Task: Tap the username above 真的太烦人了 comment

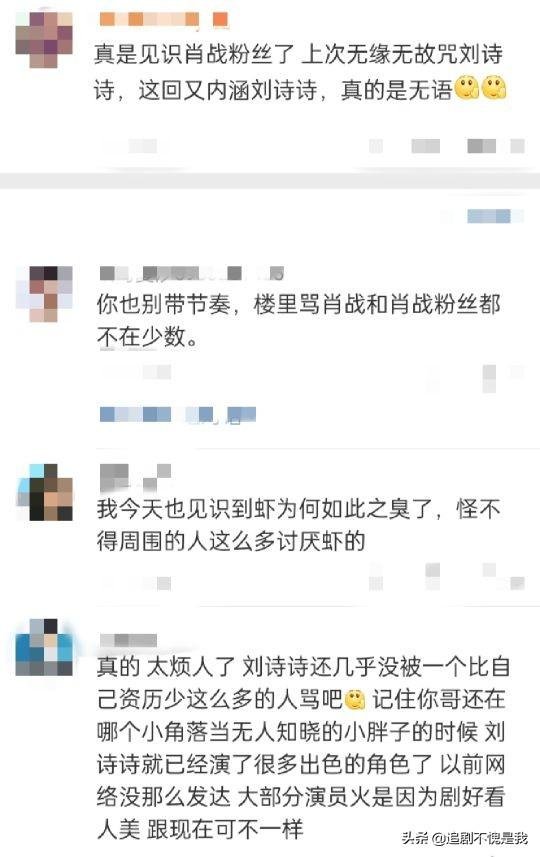Action: coord(128,640)
